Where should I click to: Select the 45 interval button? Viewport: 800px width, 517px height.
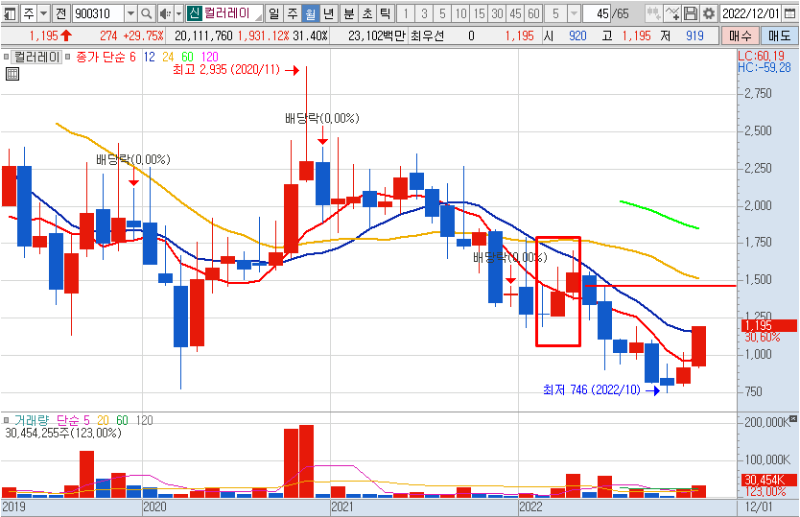515,13
